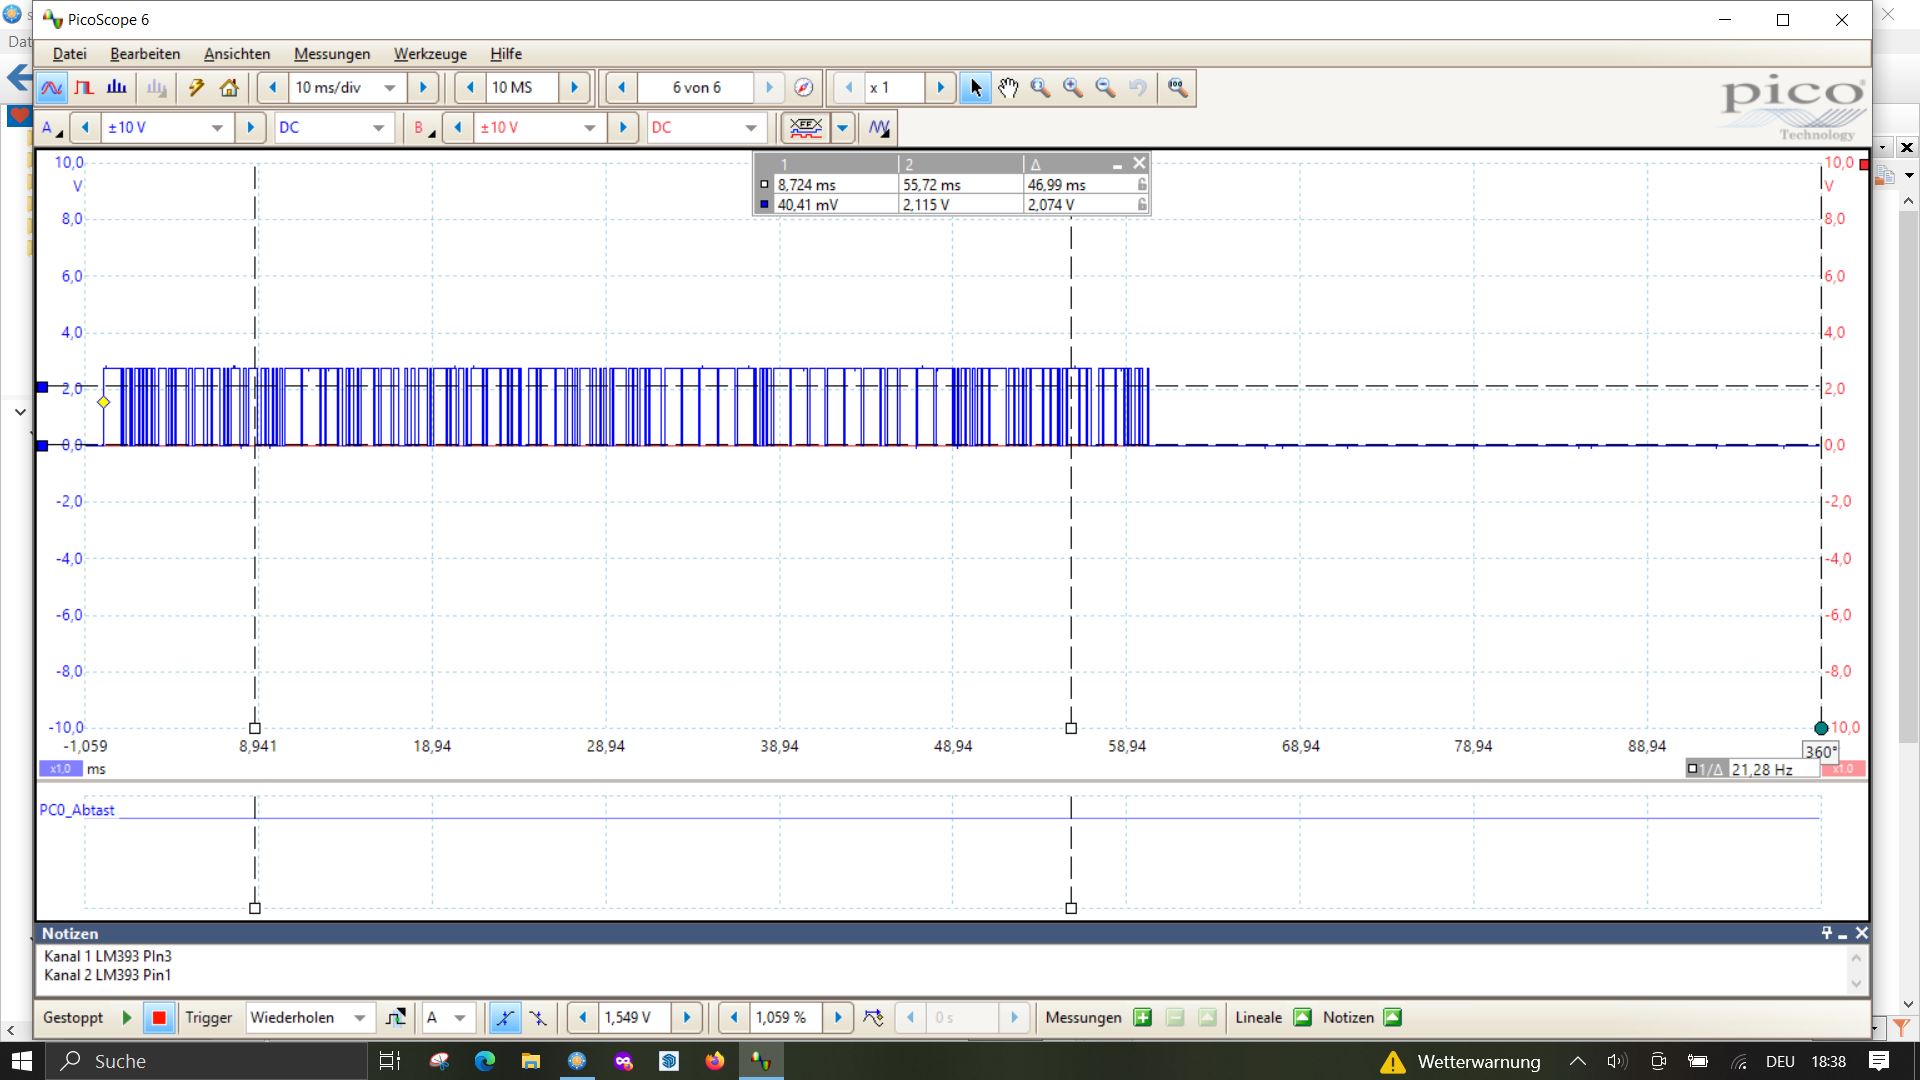The width and height of the screenshot is (1920, 1080).
Task: Select the hand pan tool
Action: pyautogui.click(x=1008, y=88)
